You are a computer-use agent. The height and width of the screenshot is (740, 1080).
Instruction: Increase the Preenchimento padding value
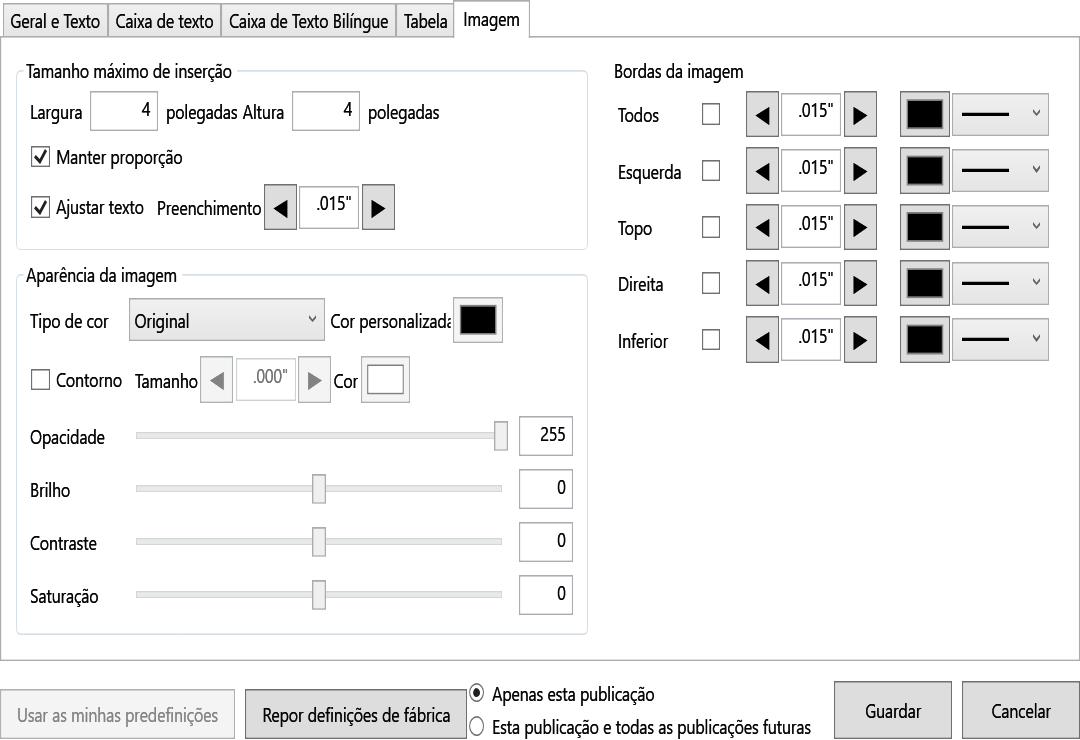coord(378,207)
